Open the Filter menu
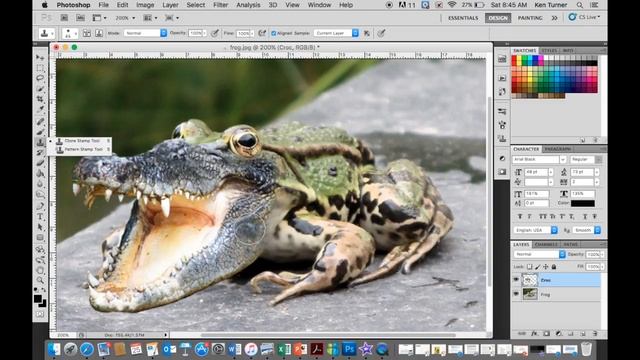This screenshot has width=640, height=360. click(x=220, y=5)
